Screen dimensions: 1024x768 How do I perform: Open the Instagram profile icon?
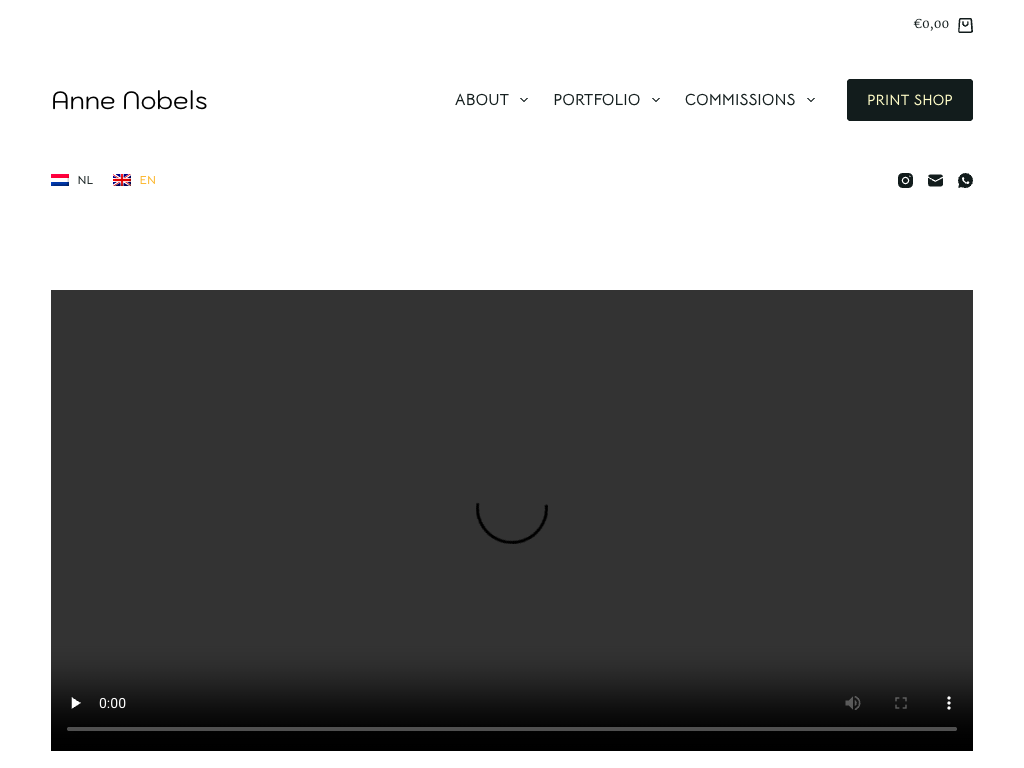click(905, 180)
